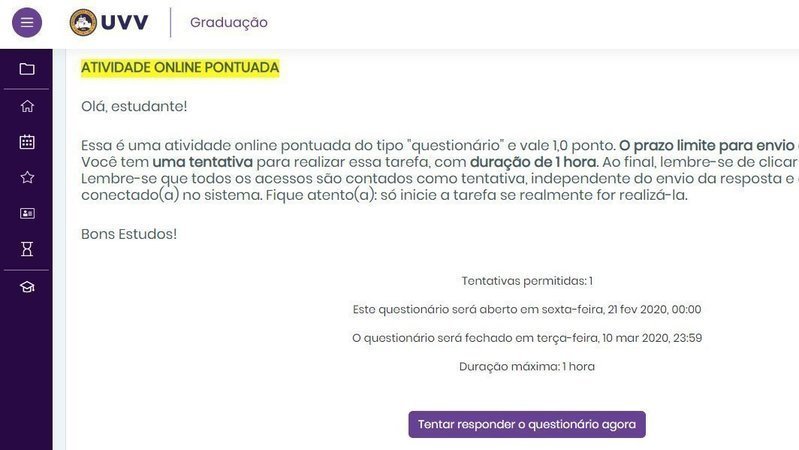Click the 'Duração máxima: 1 hora' text
The width and height of the screenshot is (799, 450).
tap(527, 366)
